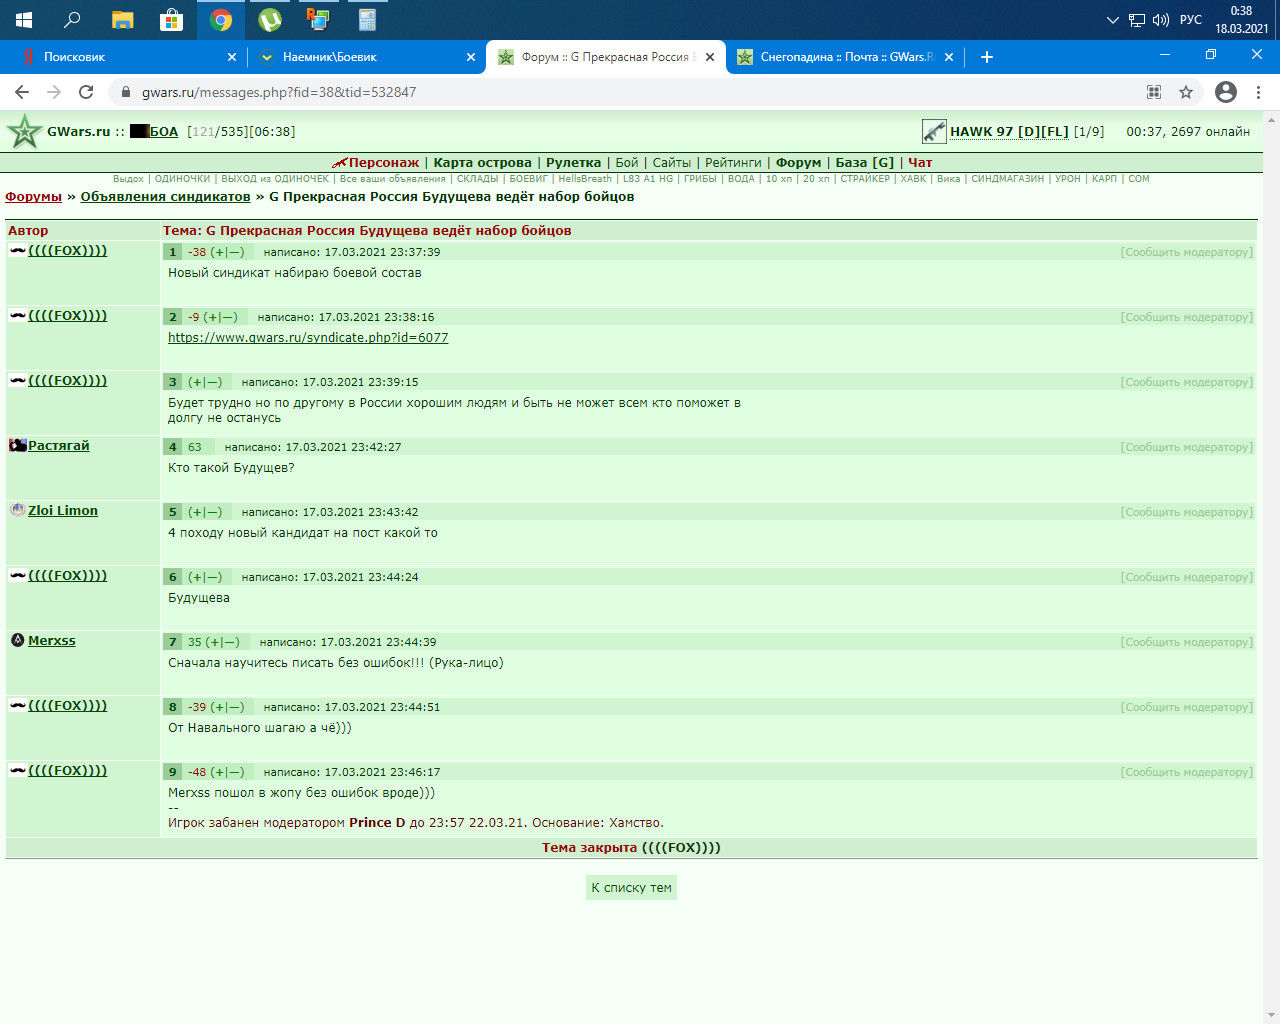This screenshot has height=1024, width=1280.
Task: Click Форумы breadcrumb link
Action: point(33,197)
